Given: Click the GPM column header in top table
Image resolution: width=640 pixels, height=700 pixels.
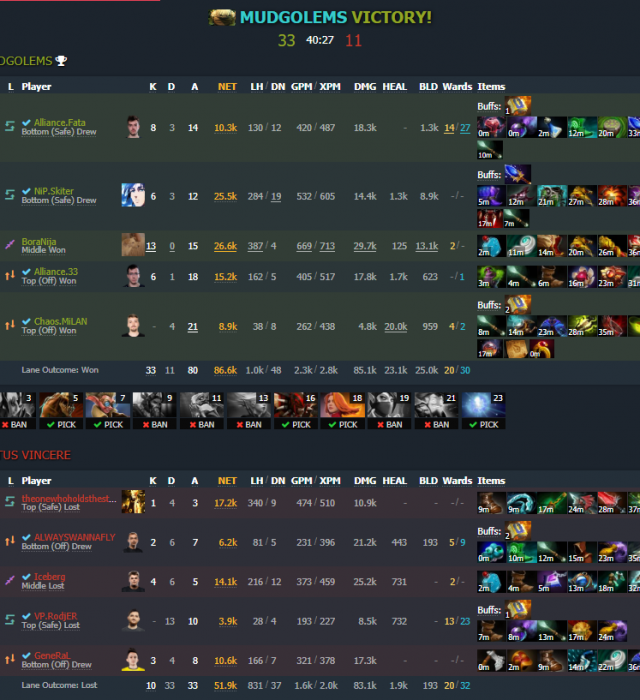Looking at the screenshot, I should [x=301, y=87].
